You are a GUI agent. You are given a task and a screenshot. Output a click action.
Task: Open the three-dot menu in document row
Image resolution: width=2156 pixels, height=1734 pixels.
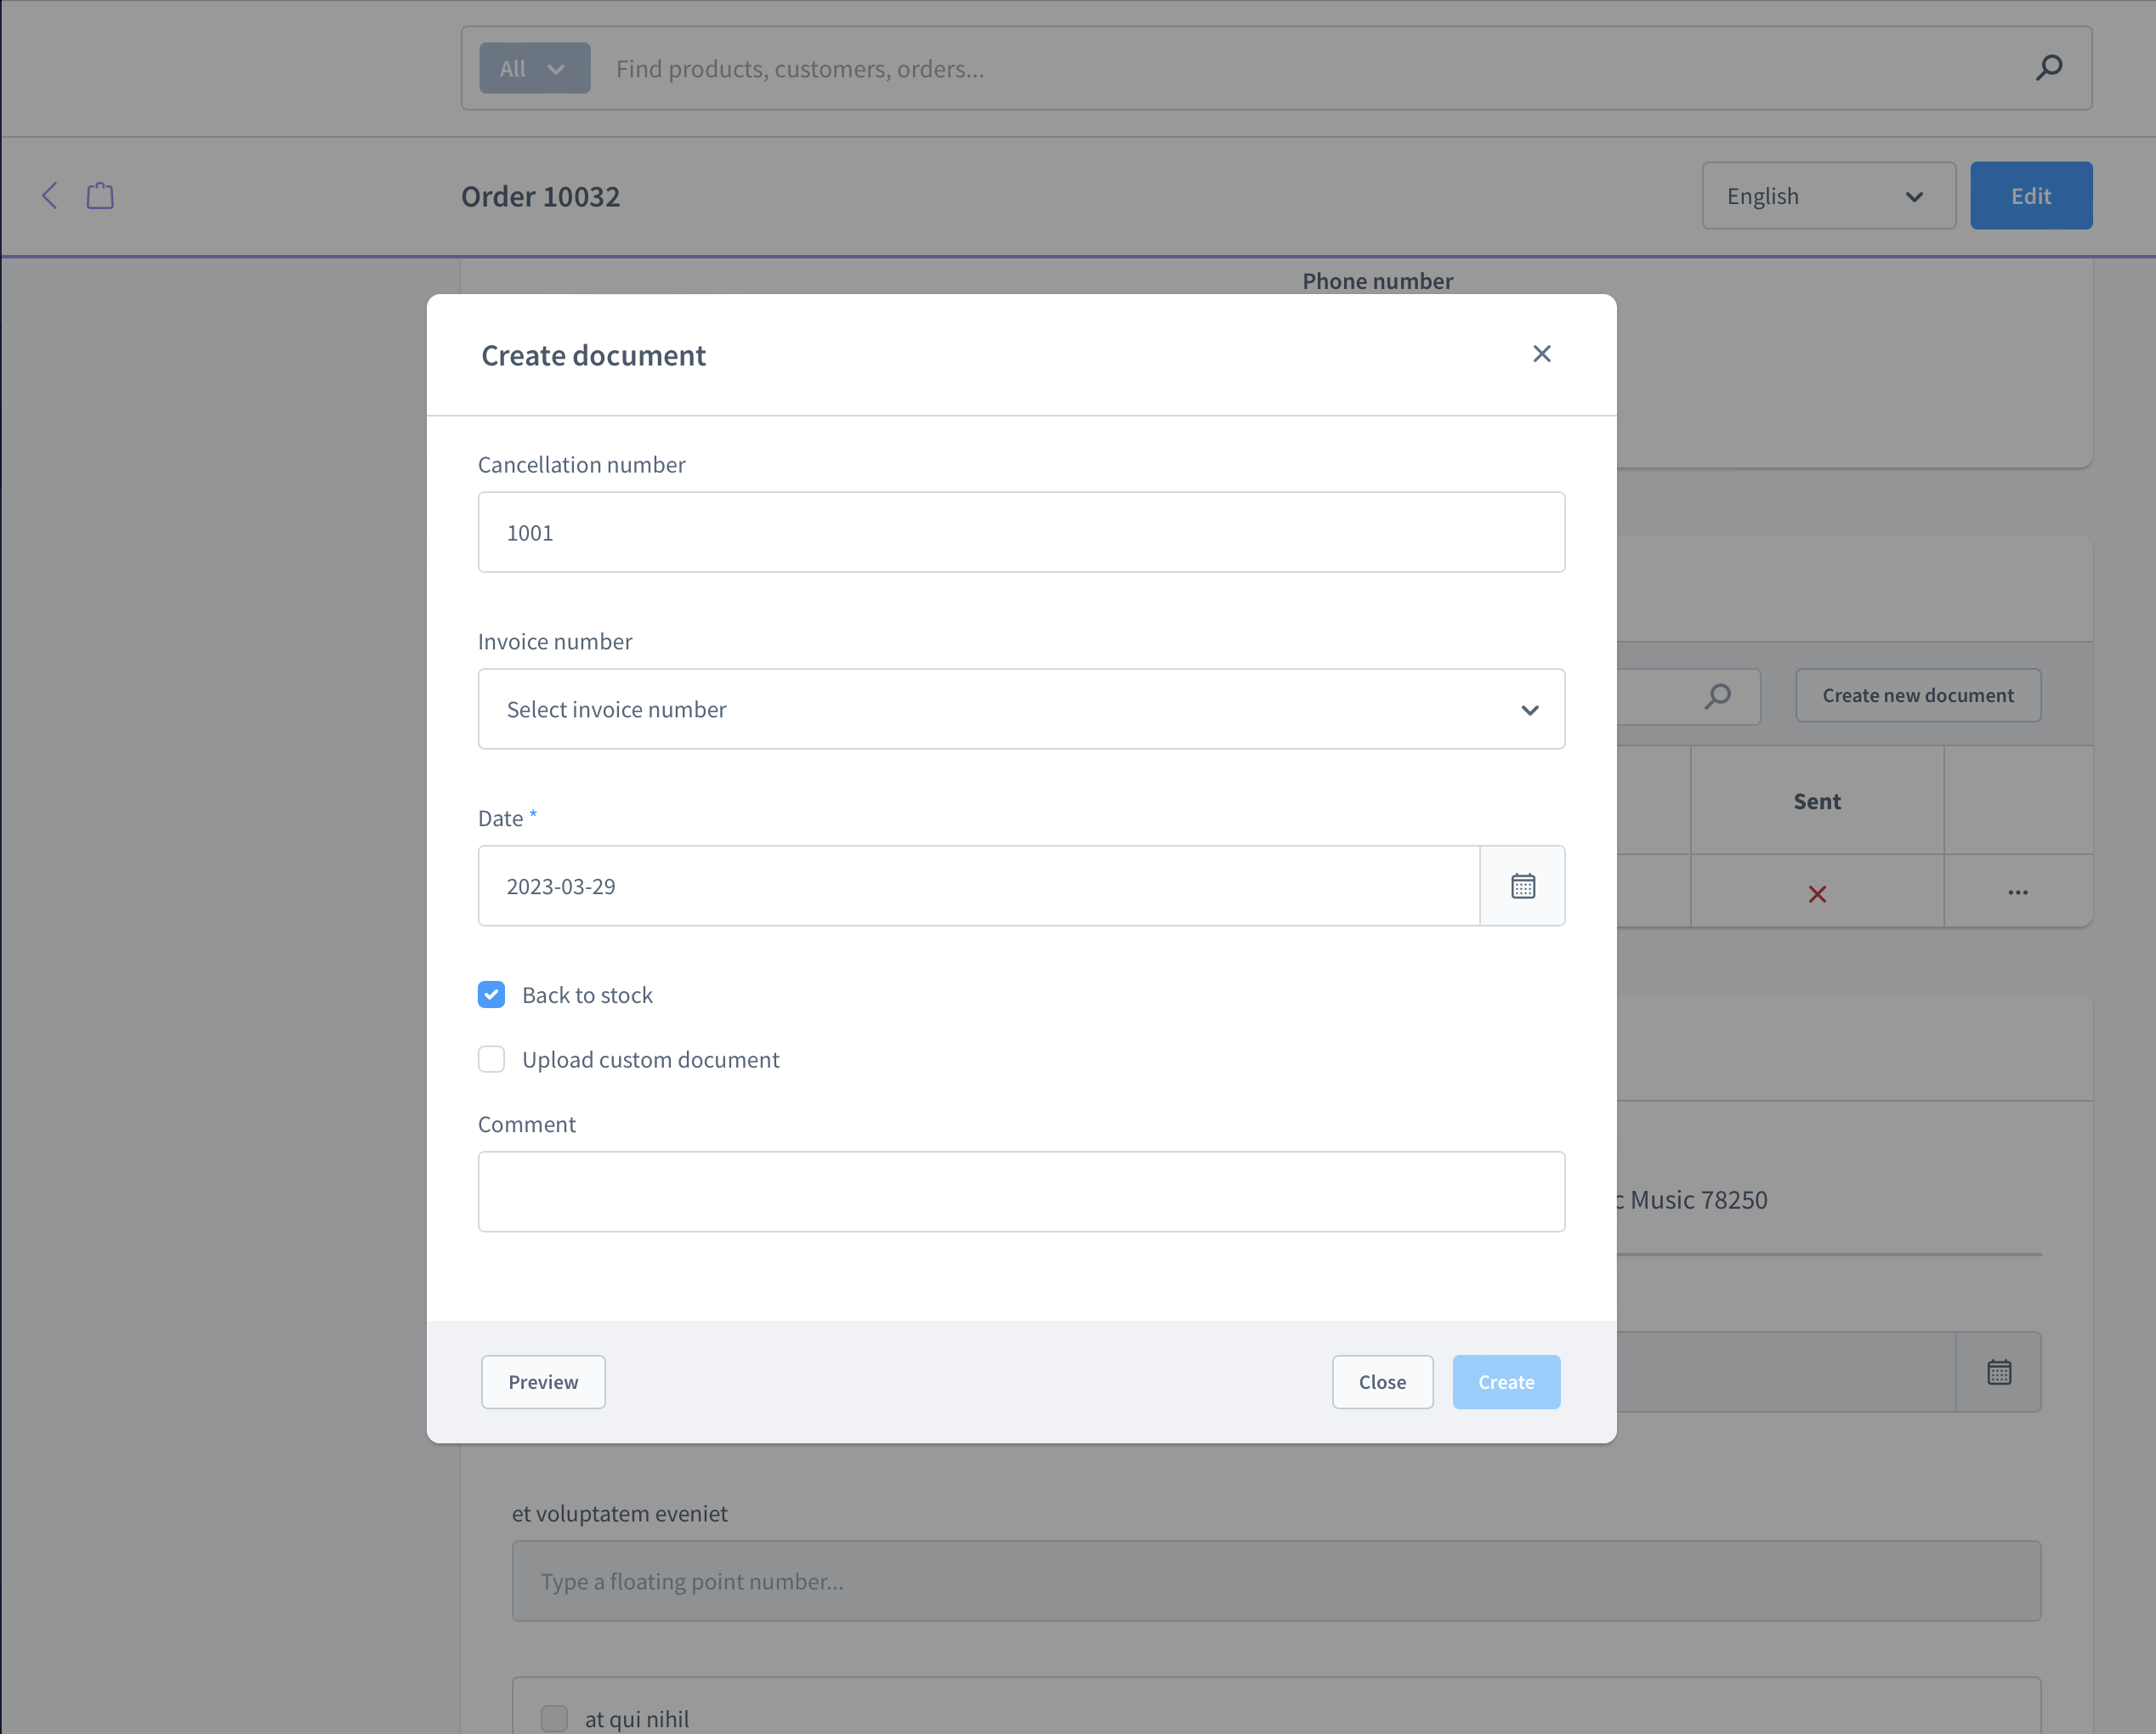(2018, 892)
